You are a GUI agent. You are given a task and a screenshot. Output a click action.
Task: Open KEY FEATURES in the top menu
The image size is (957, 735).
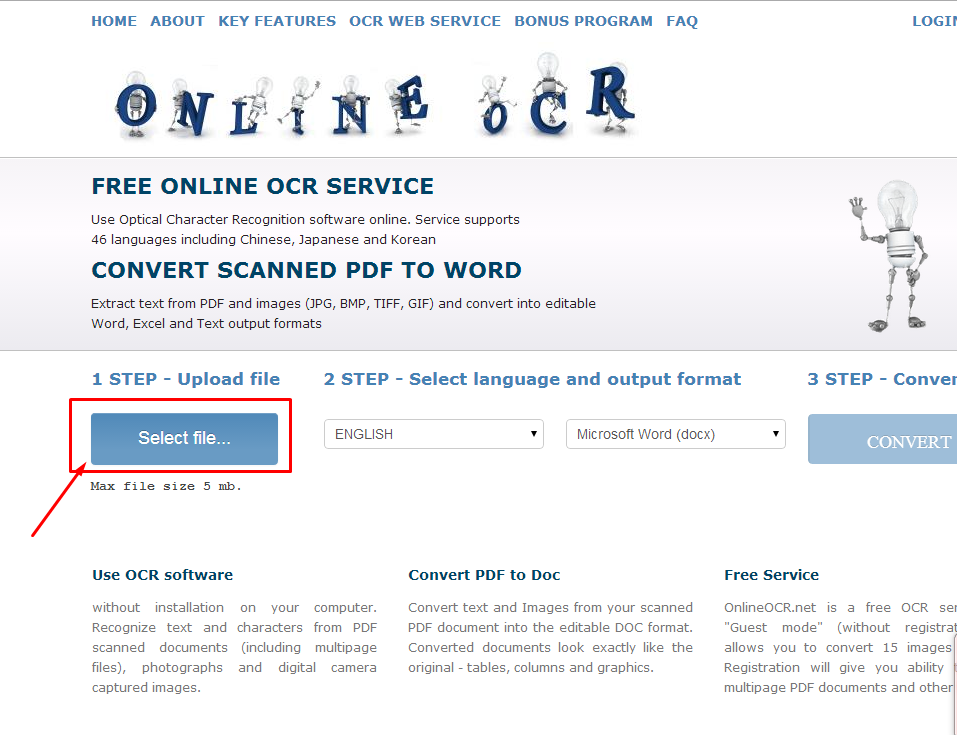[x=277, y=21]
